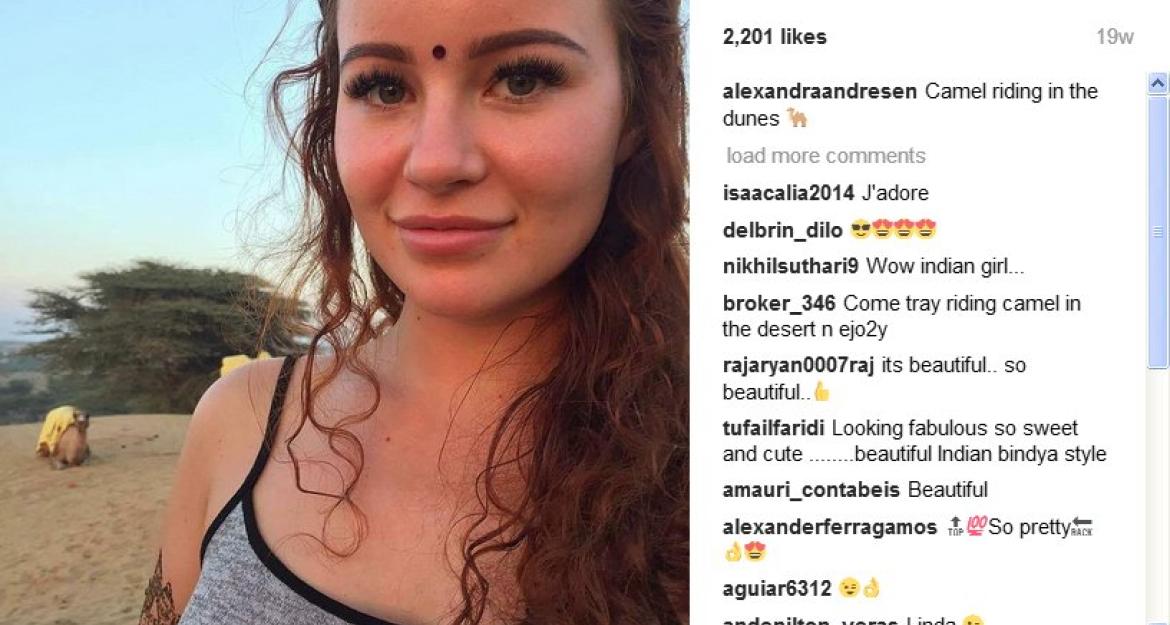1170x625 pixels.
Task: Click the 19w post timestamp
Action: 1115,37
